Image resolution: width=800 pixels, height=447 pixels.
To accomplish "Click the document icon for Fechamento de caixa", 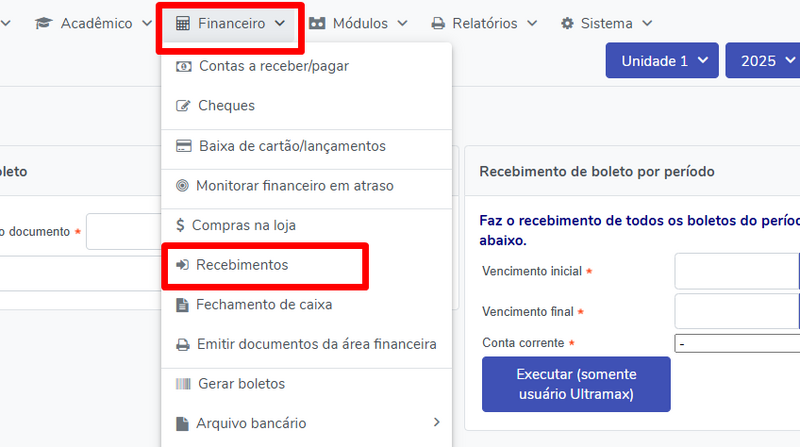I will (182, 305).
